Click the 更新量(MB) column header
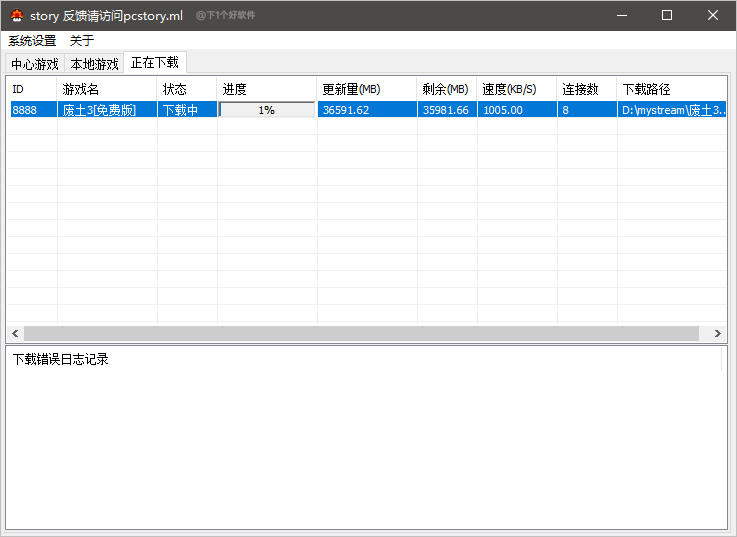The image size is (737, 537). 366,89
